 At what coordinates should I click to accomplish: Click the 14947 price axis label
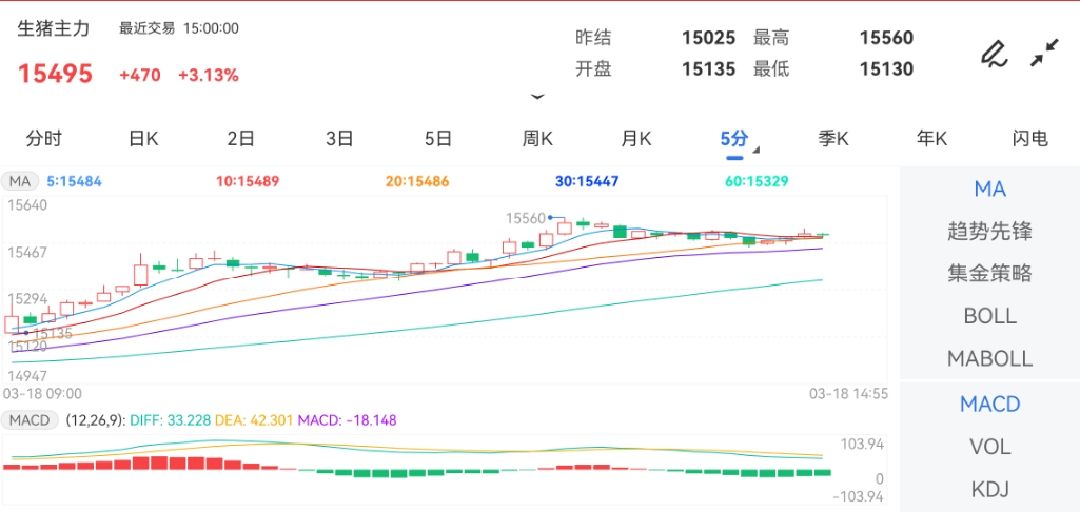click(27, 376)
